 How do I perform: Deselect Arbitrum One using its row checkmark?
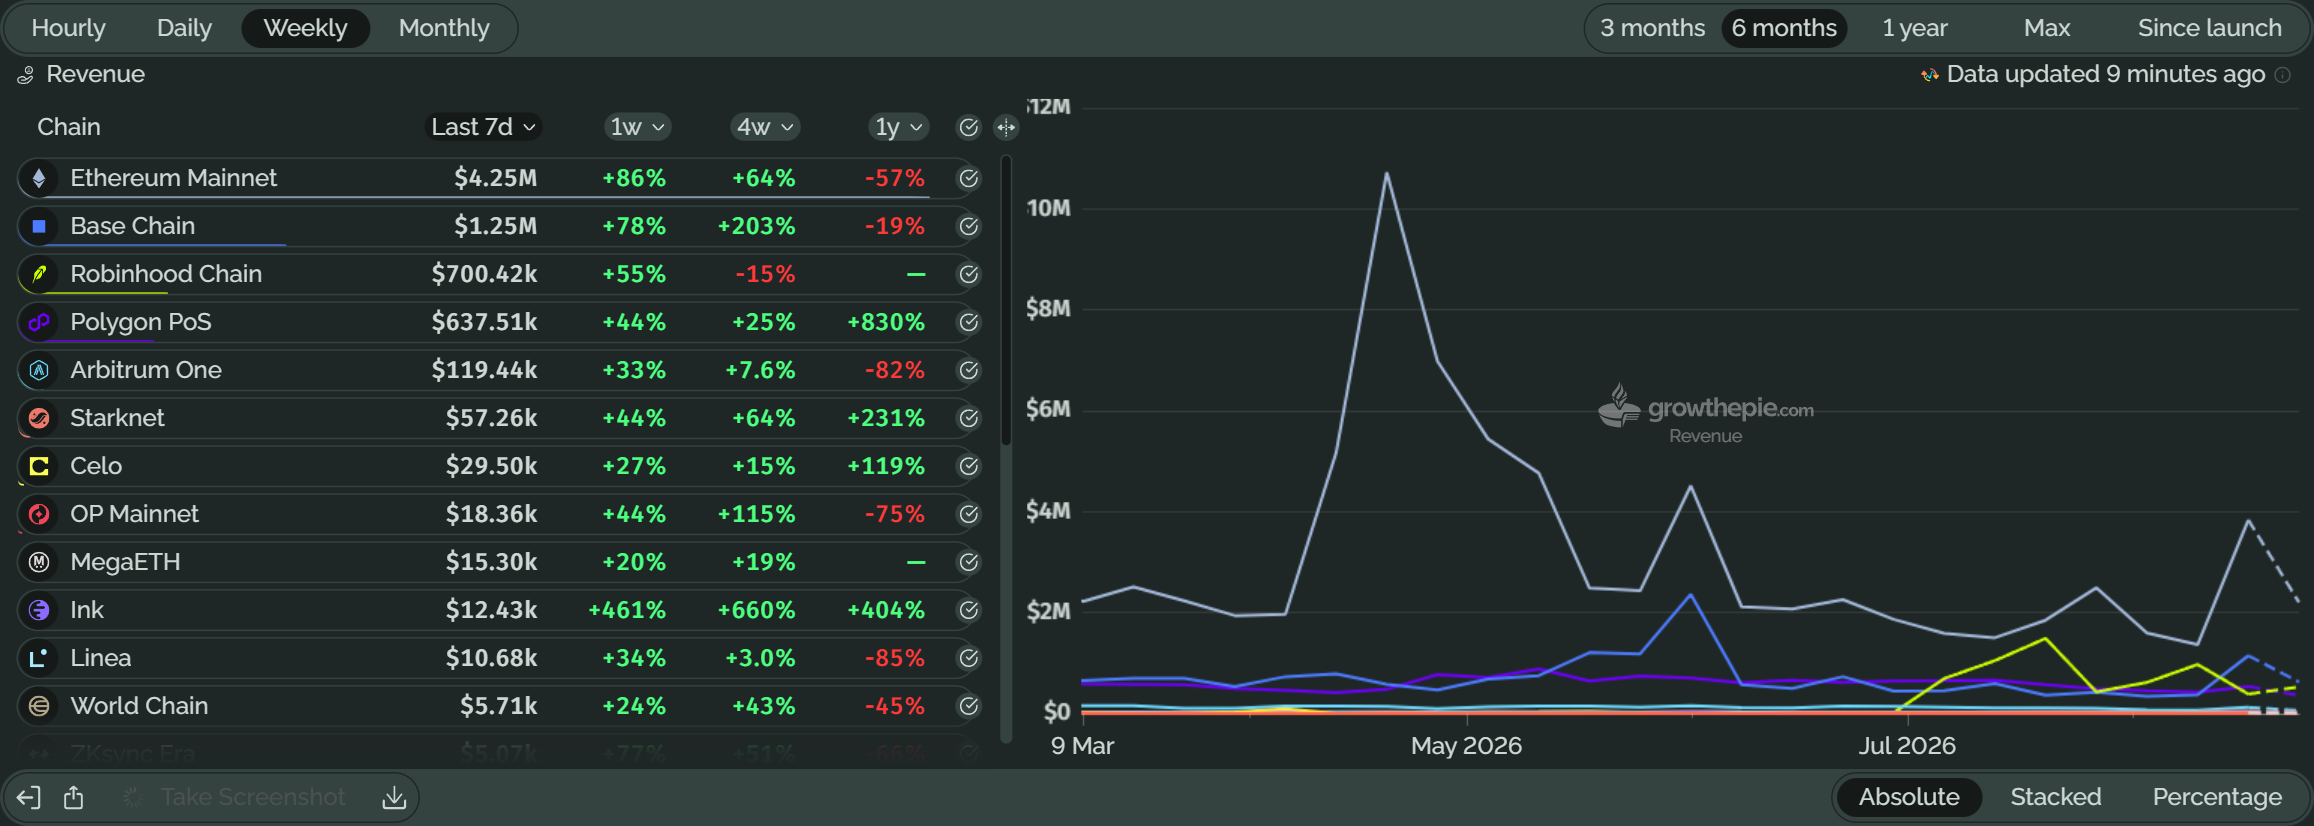pos(968,370)
